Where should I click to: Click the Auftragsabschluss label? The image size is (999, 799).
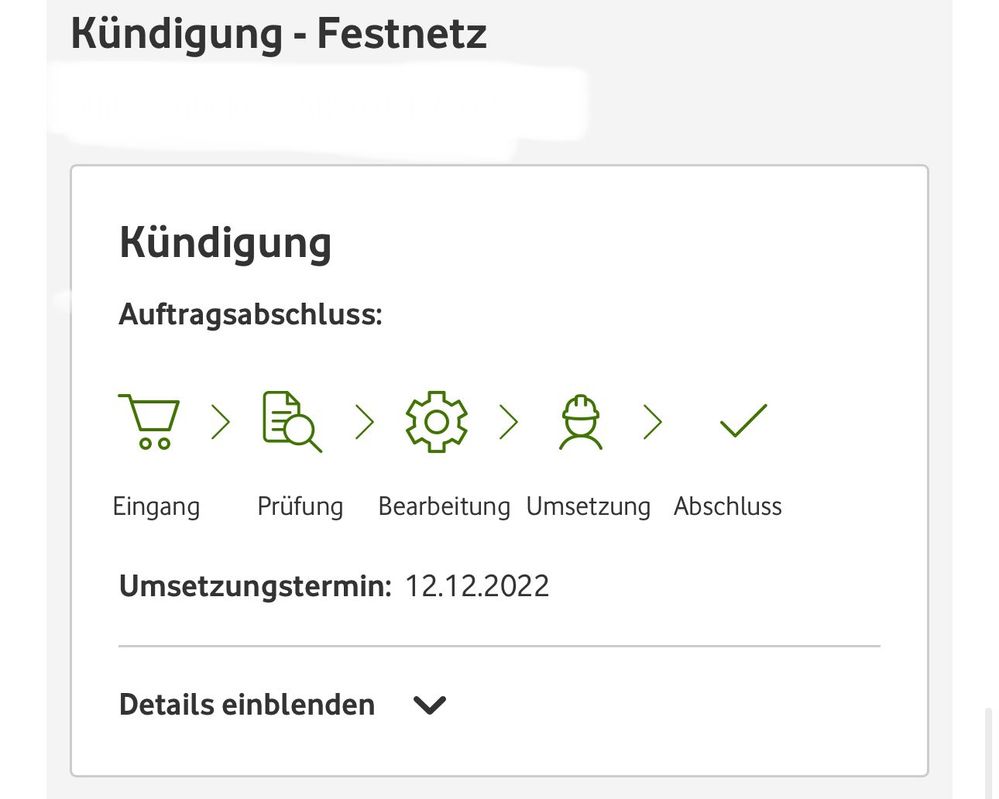[x=251, y=315]
